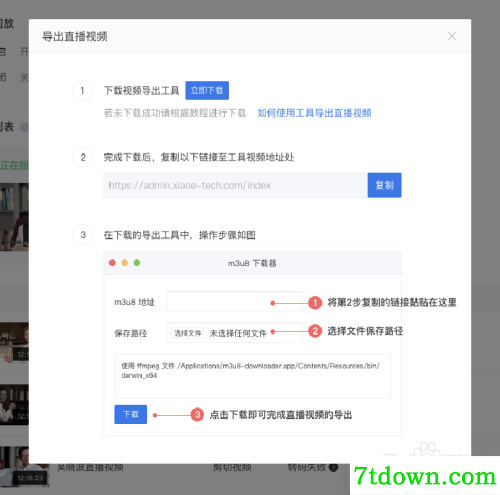500x495 pixels.
Task: Click the m3u8 下载器 window title
Action: click(x=252, y=263)
